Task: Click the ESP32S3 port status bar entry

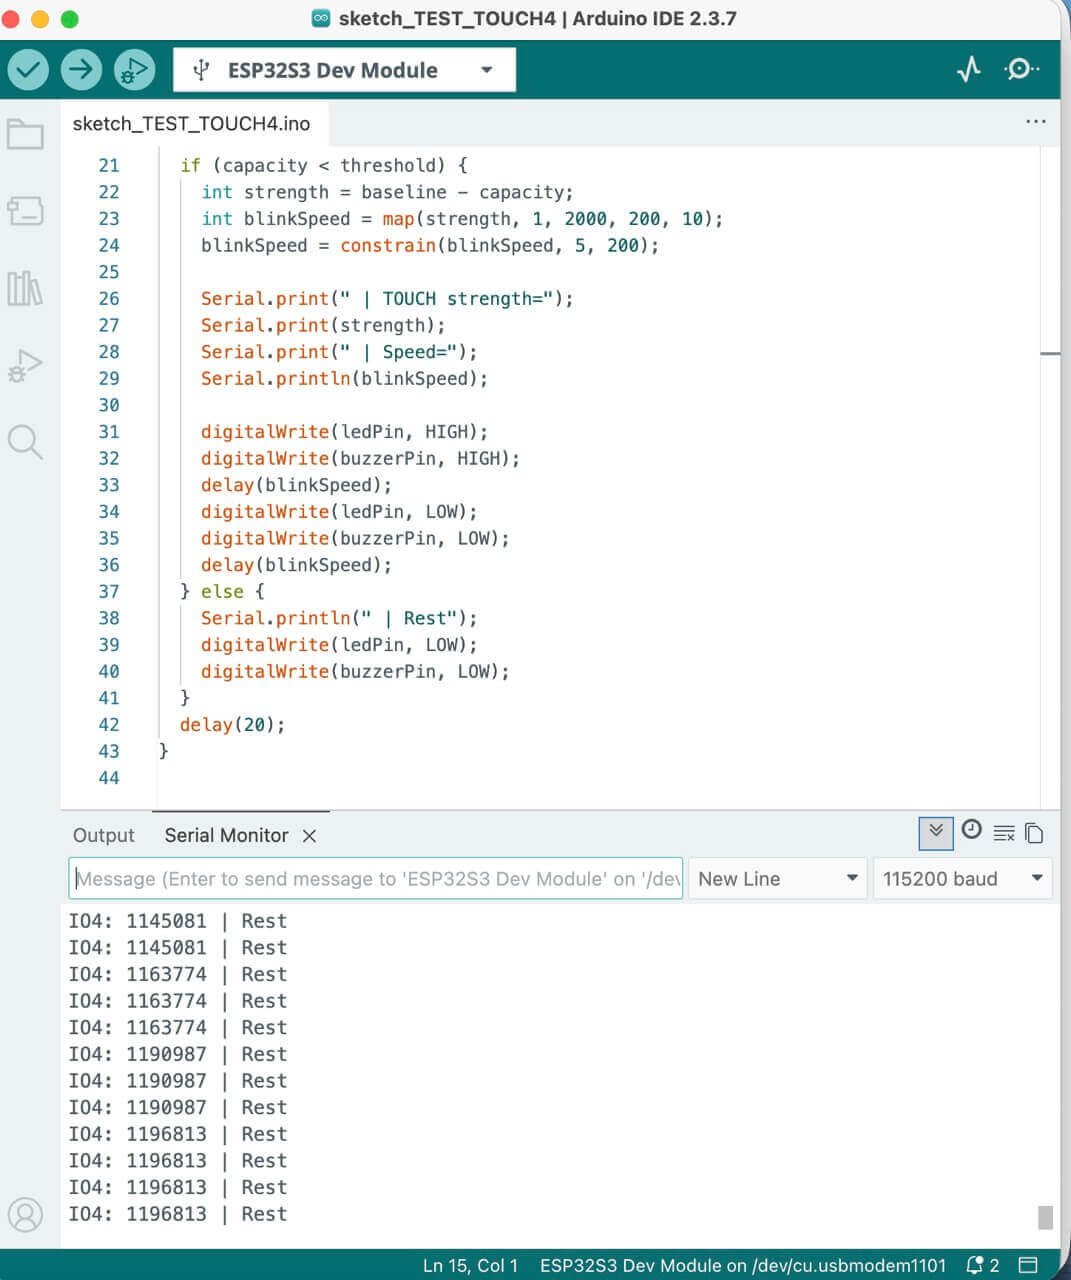Action: point(743,1265)
